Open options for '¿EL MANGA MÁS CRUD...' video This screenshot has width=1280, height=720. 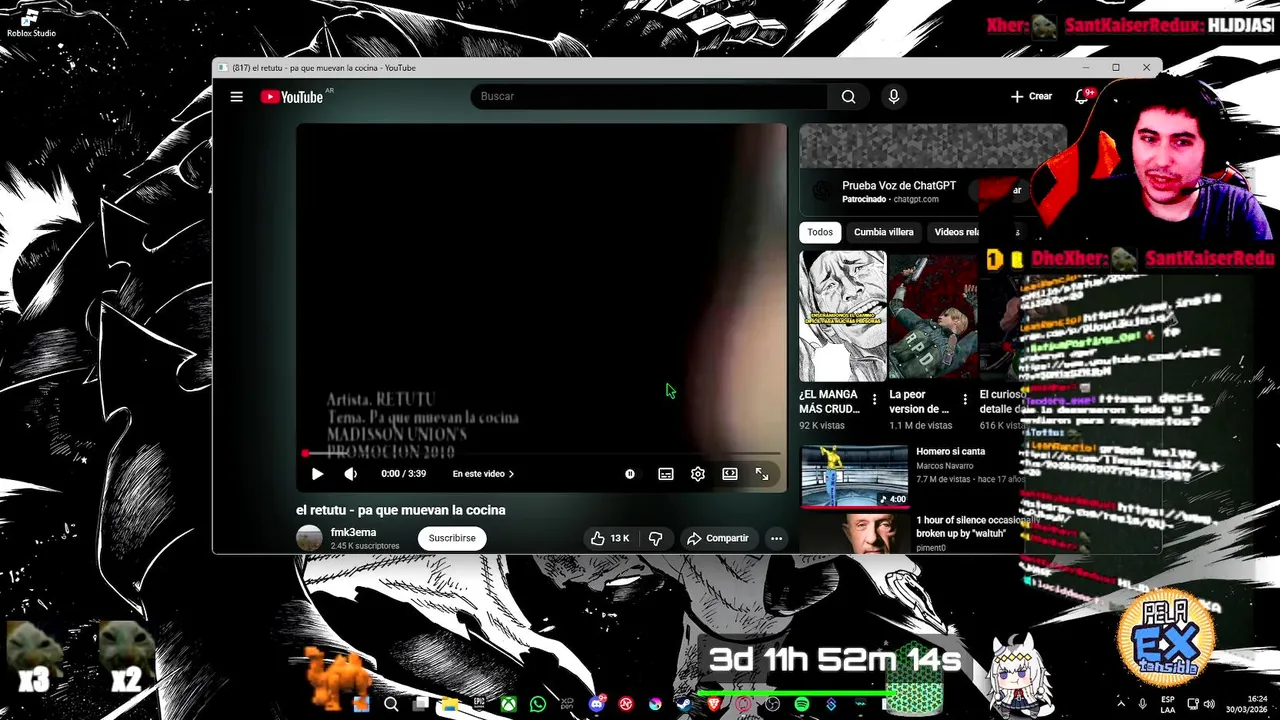point(875,399)
